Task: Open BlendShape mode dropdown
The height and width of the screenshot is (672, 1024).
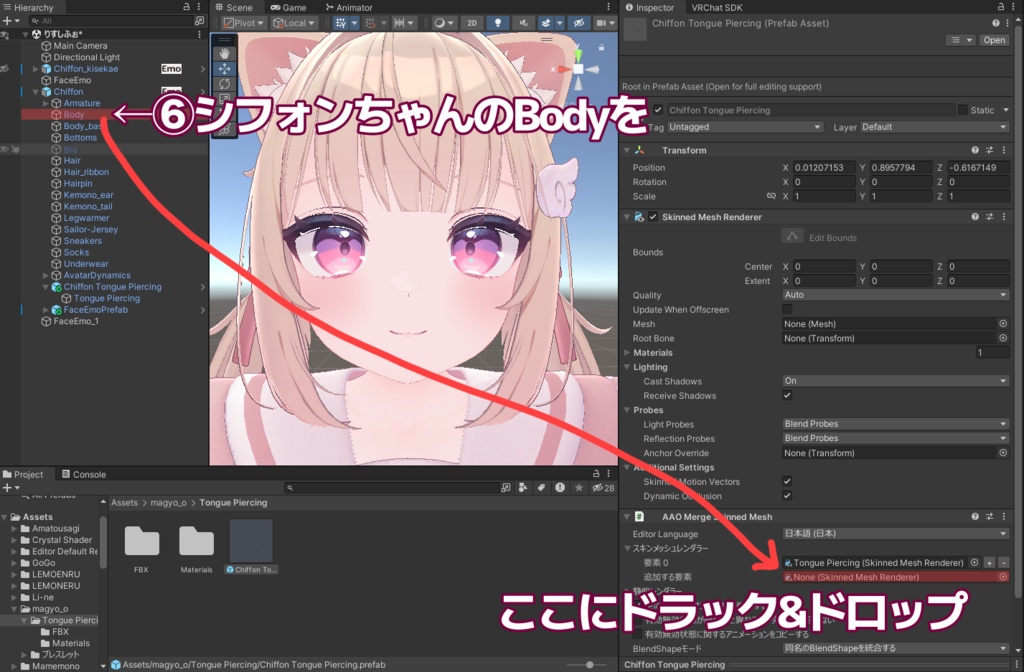Action: (x=895, y=648)
